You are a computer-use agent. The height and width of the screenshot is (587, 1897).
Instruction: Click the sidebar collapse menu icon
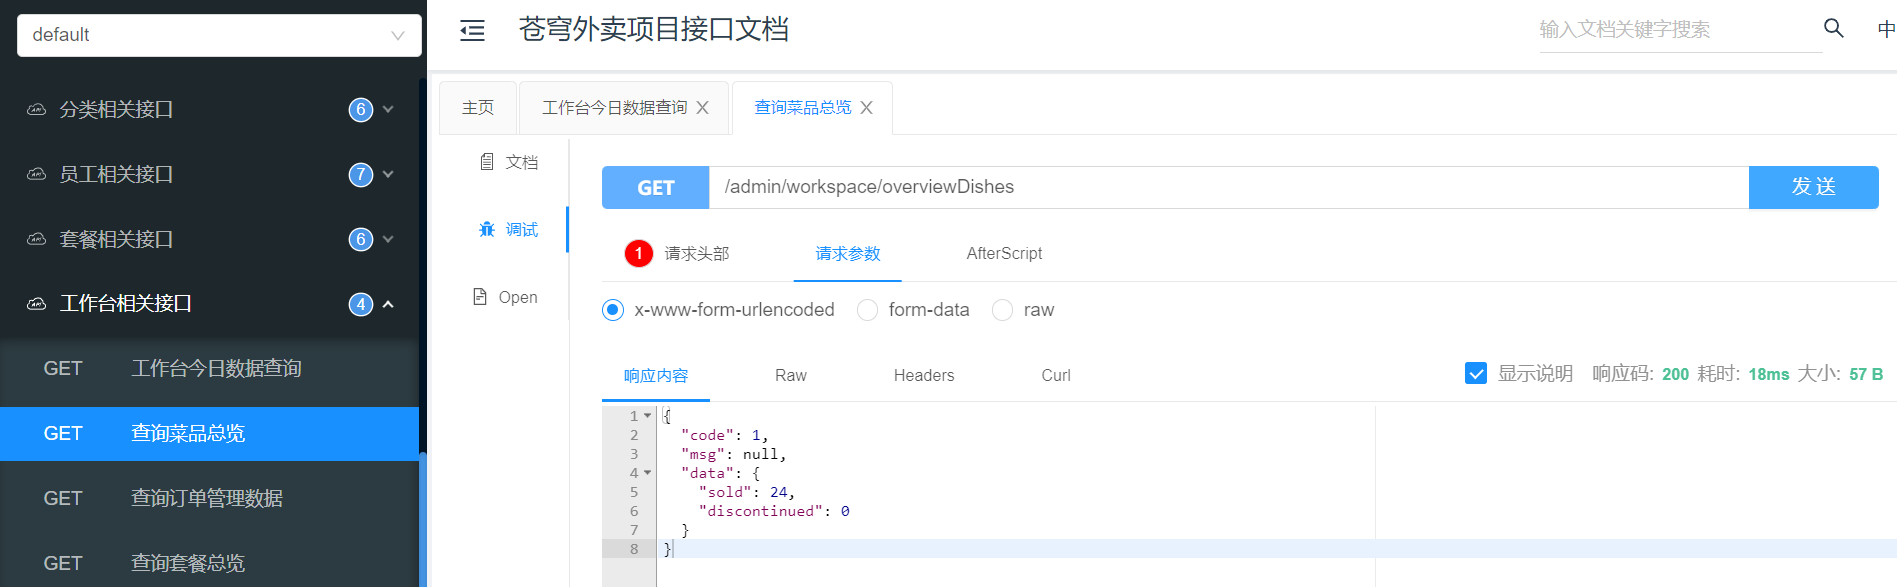coord(472,31)
